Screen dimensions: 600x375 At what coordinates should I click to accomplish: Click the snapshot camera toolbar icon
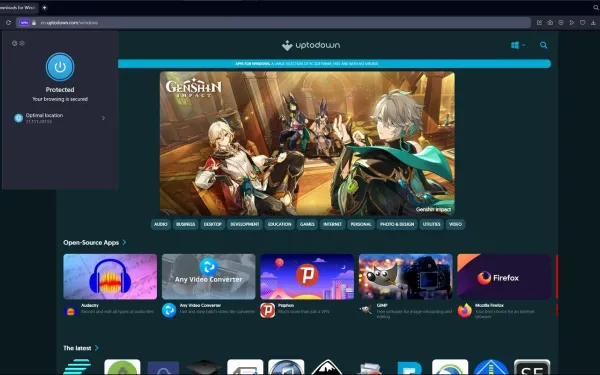(550, 23)
